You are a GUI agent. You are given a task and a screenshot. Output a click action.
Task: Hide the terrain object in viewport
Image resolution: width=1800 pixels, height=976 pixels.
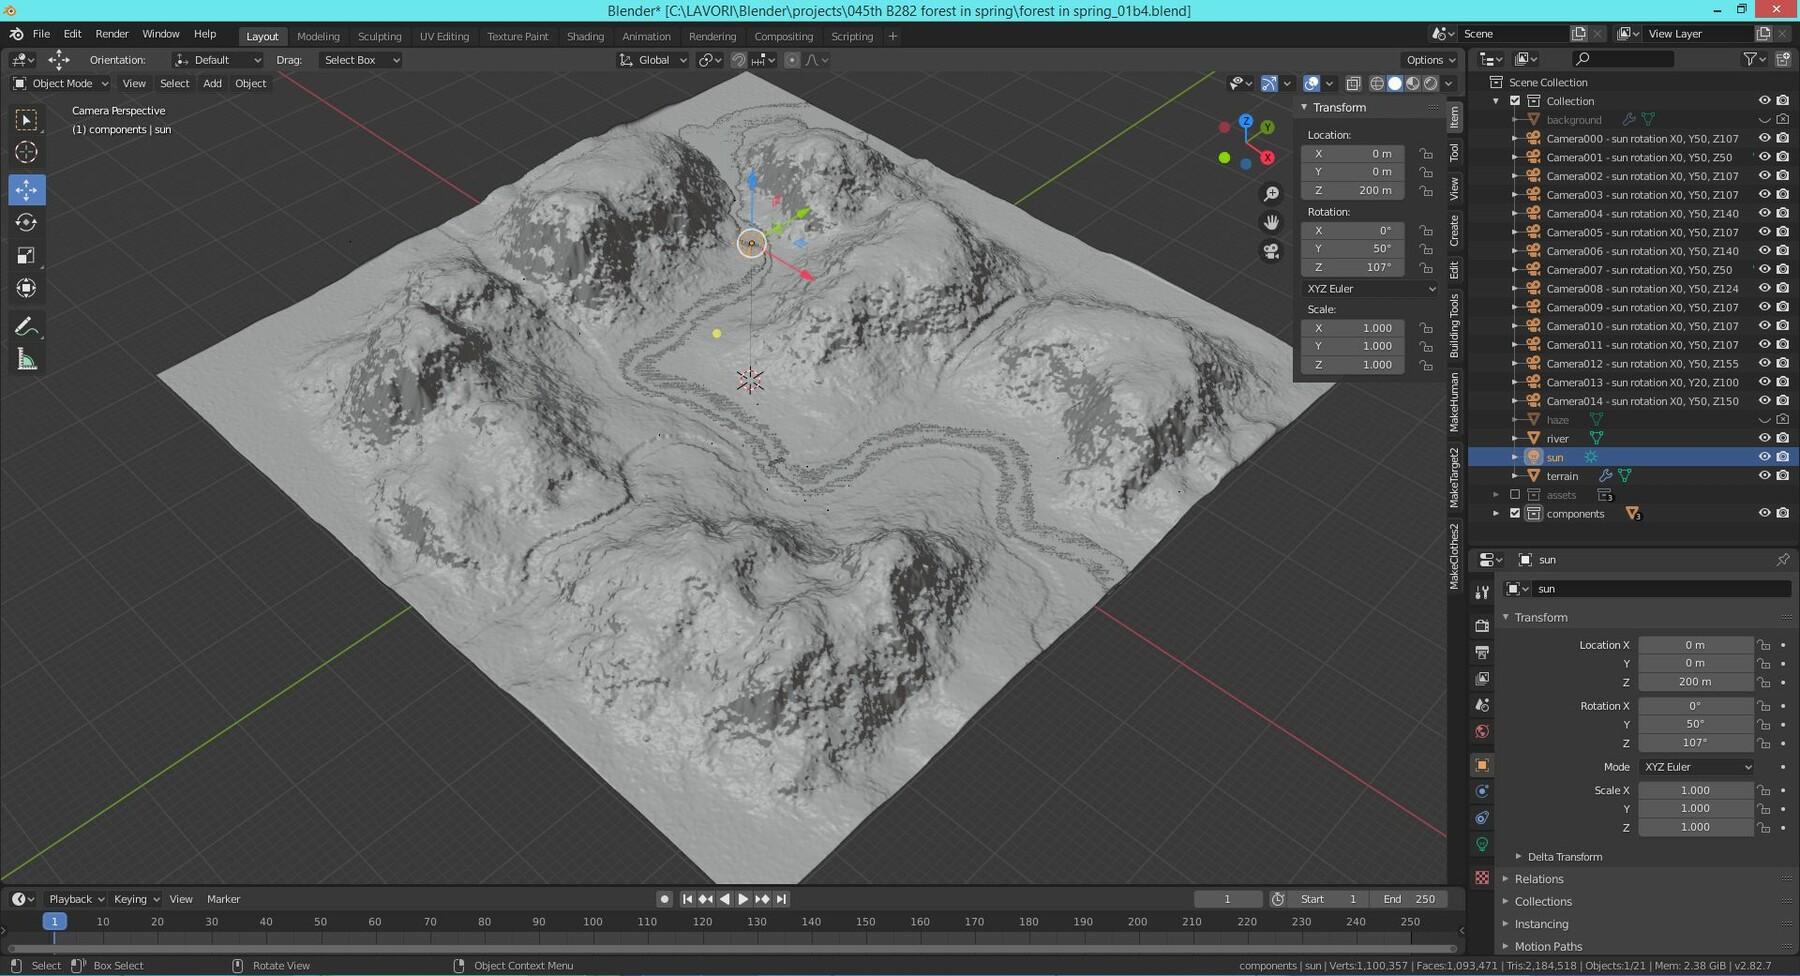1765,475
